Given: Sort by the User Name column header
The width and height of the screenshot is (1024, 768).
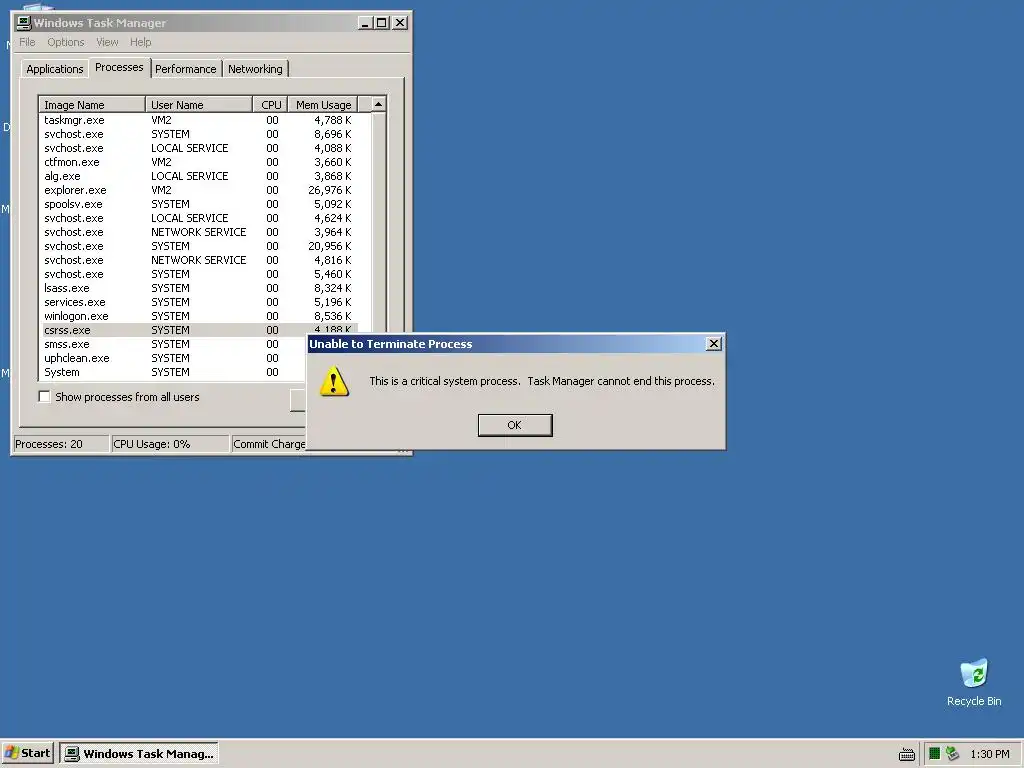Looking at the screenshot, I should [199, 104].
